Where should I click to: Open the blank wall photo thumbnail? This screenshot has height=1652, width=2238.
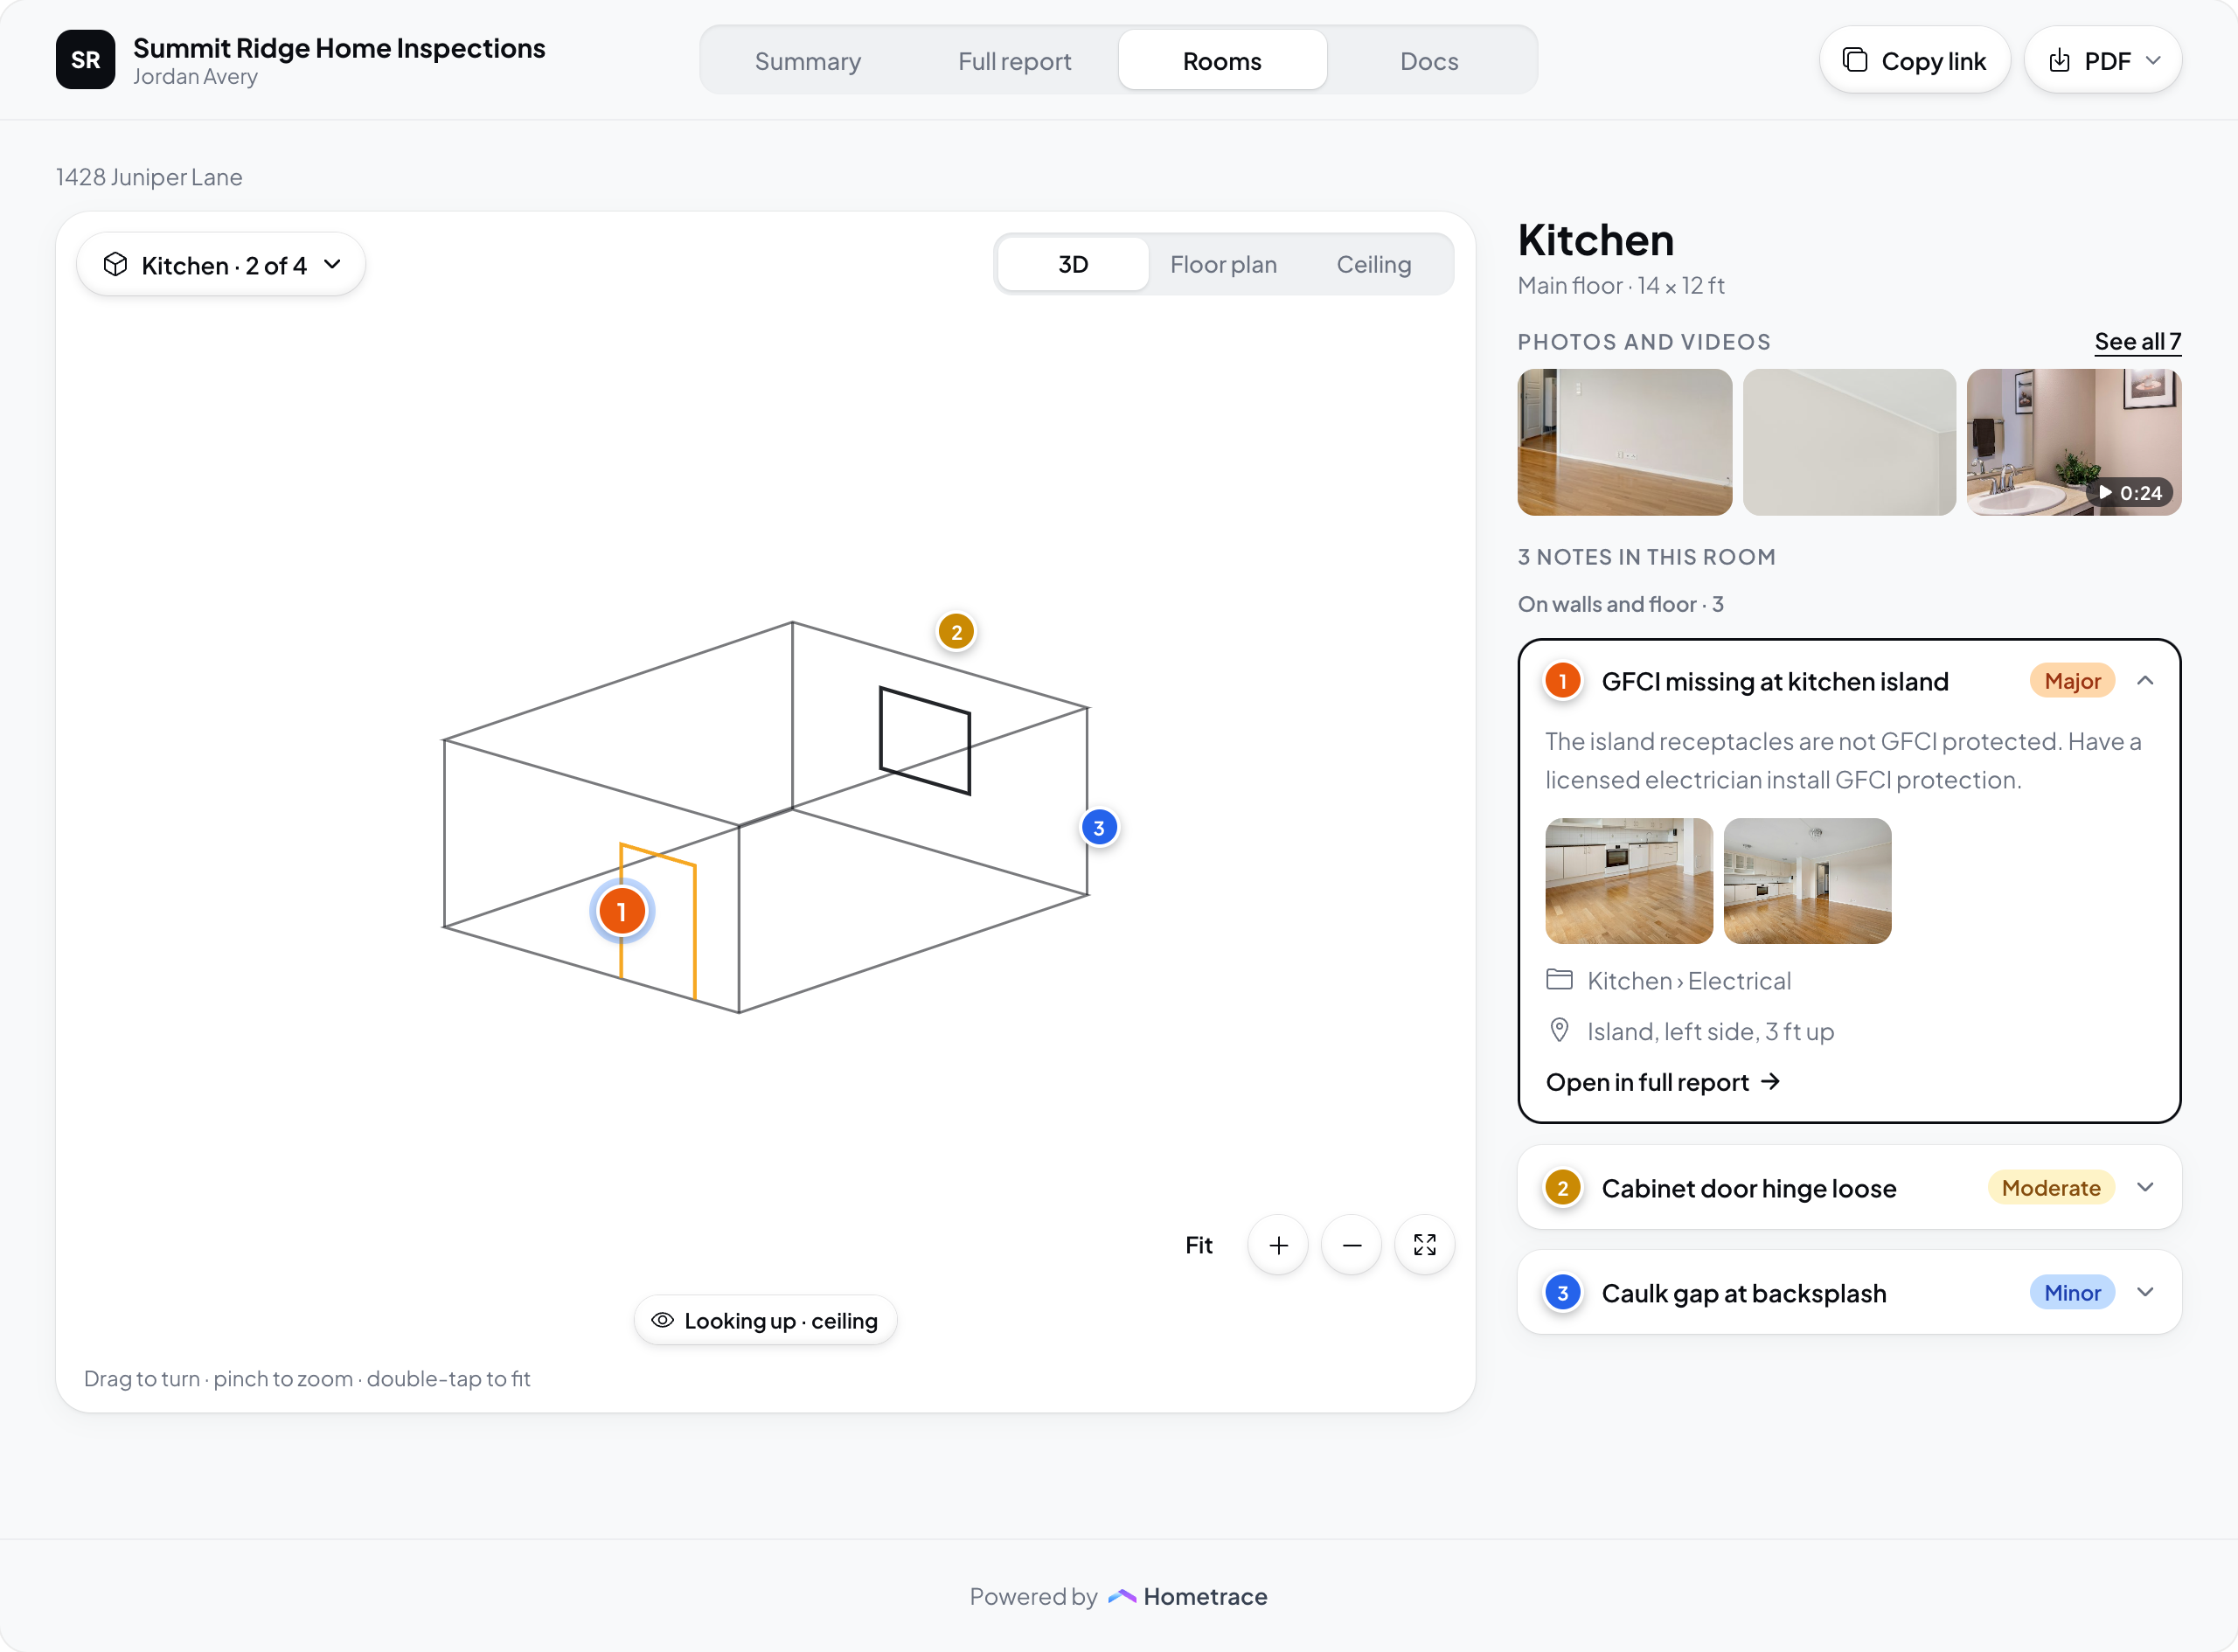pyautogui.click(x=1849, y=442)
